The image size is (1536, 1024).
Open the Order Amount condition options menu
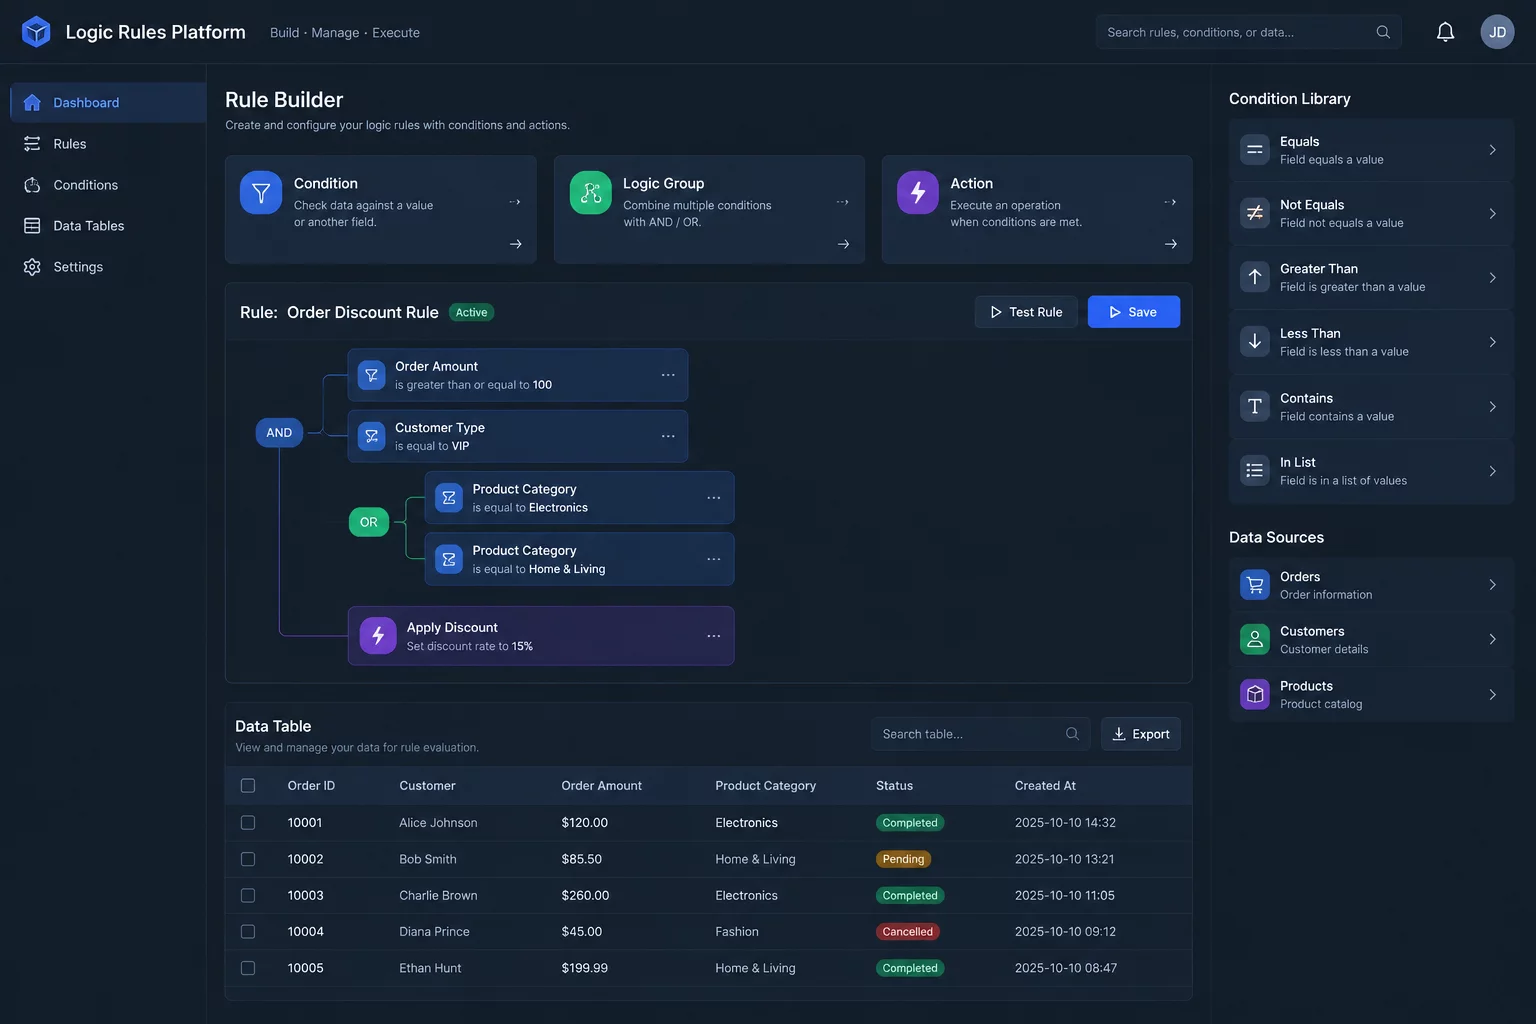point(668,375)
